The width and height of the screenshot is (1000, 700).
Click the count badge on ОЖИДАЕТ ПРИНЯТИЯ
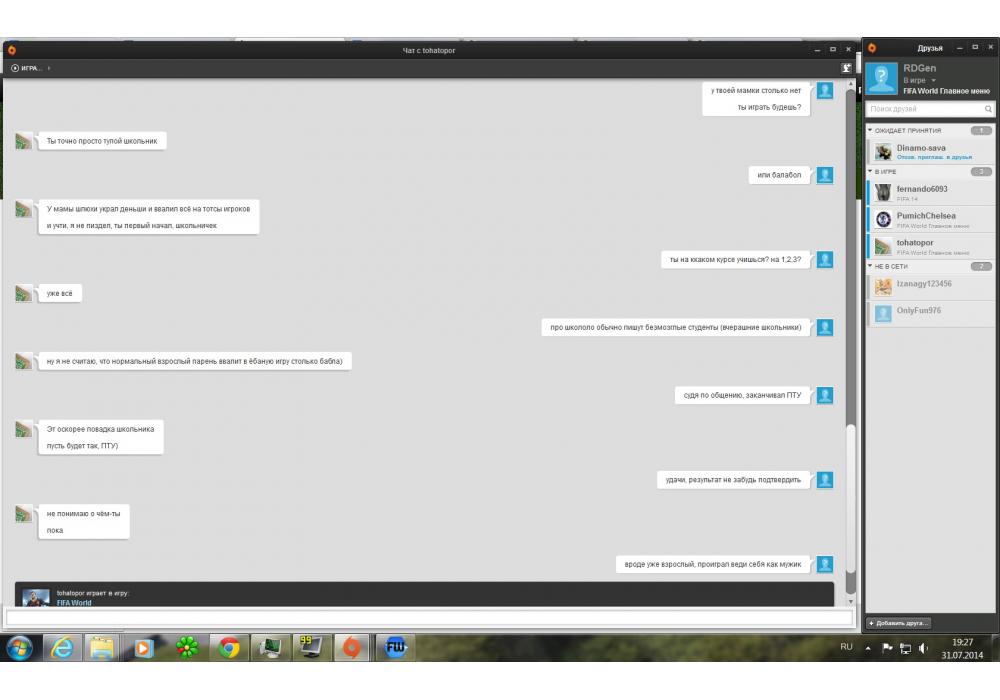pos(981,130)
